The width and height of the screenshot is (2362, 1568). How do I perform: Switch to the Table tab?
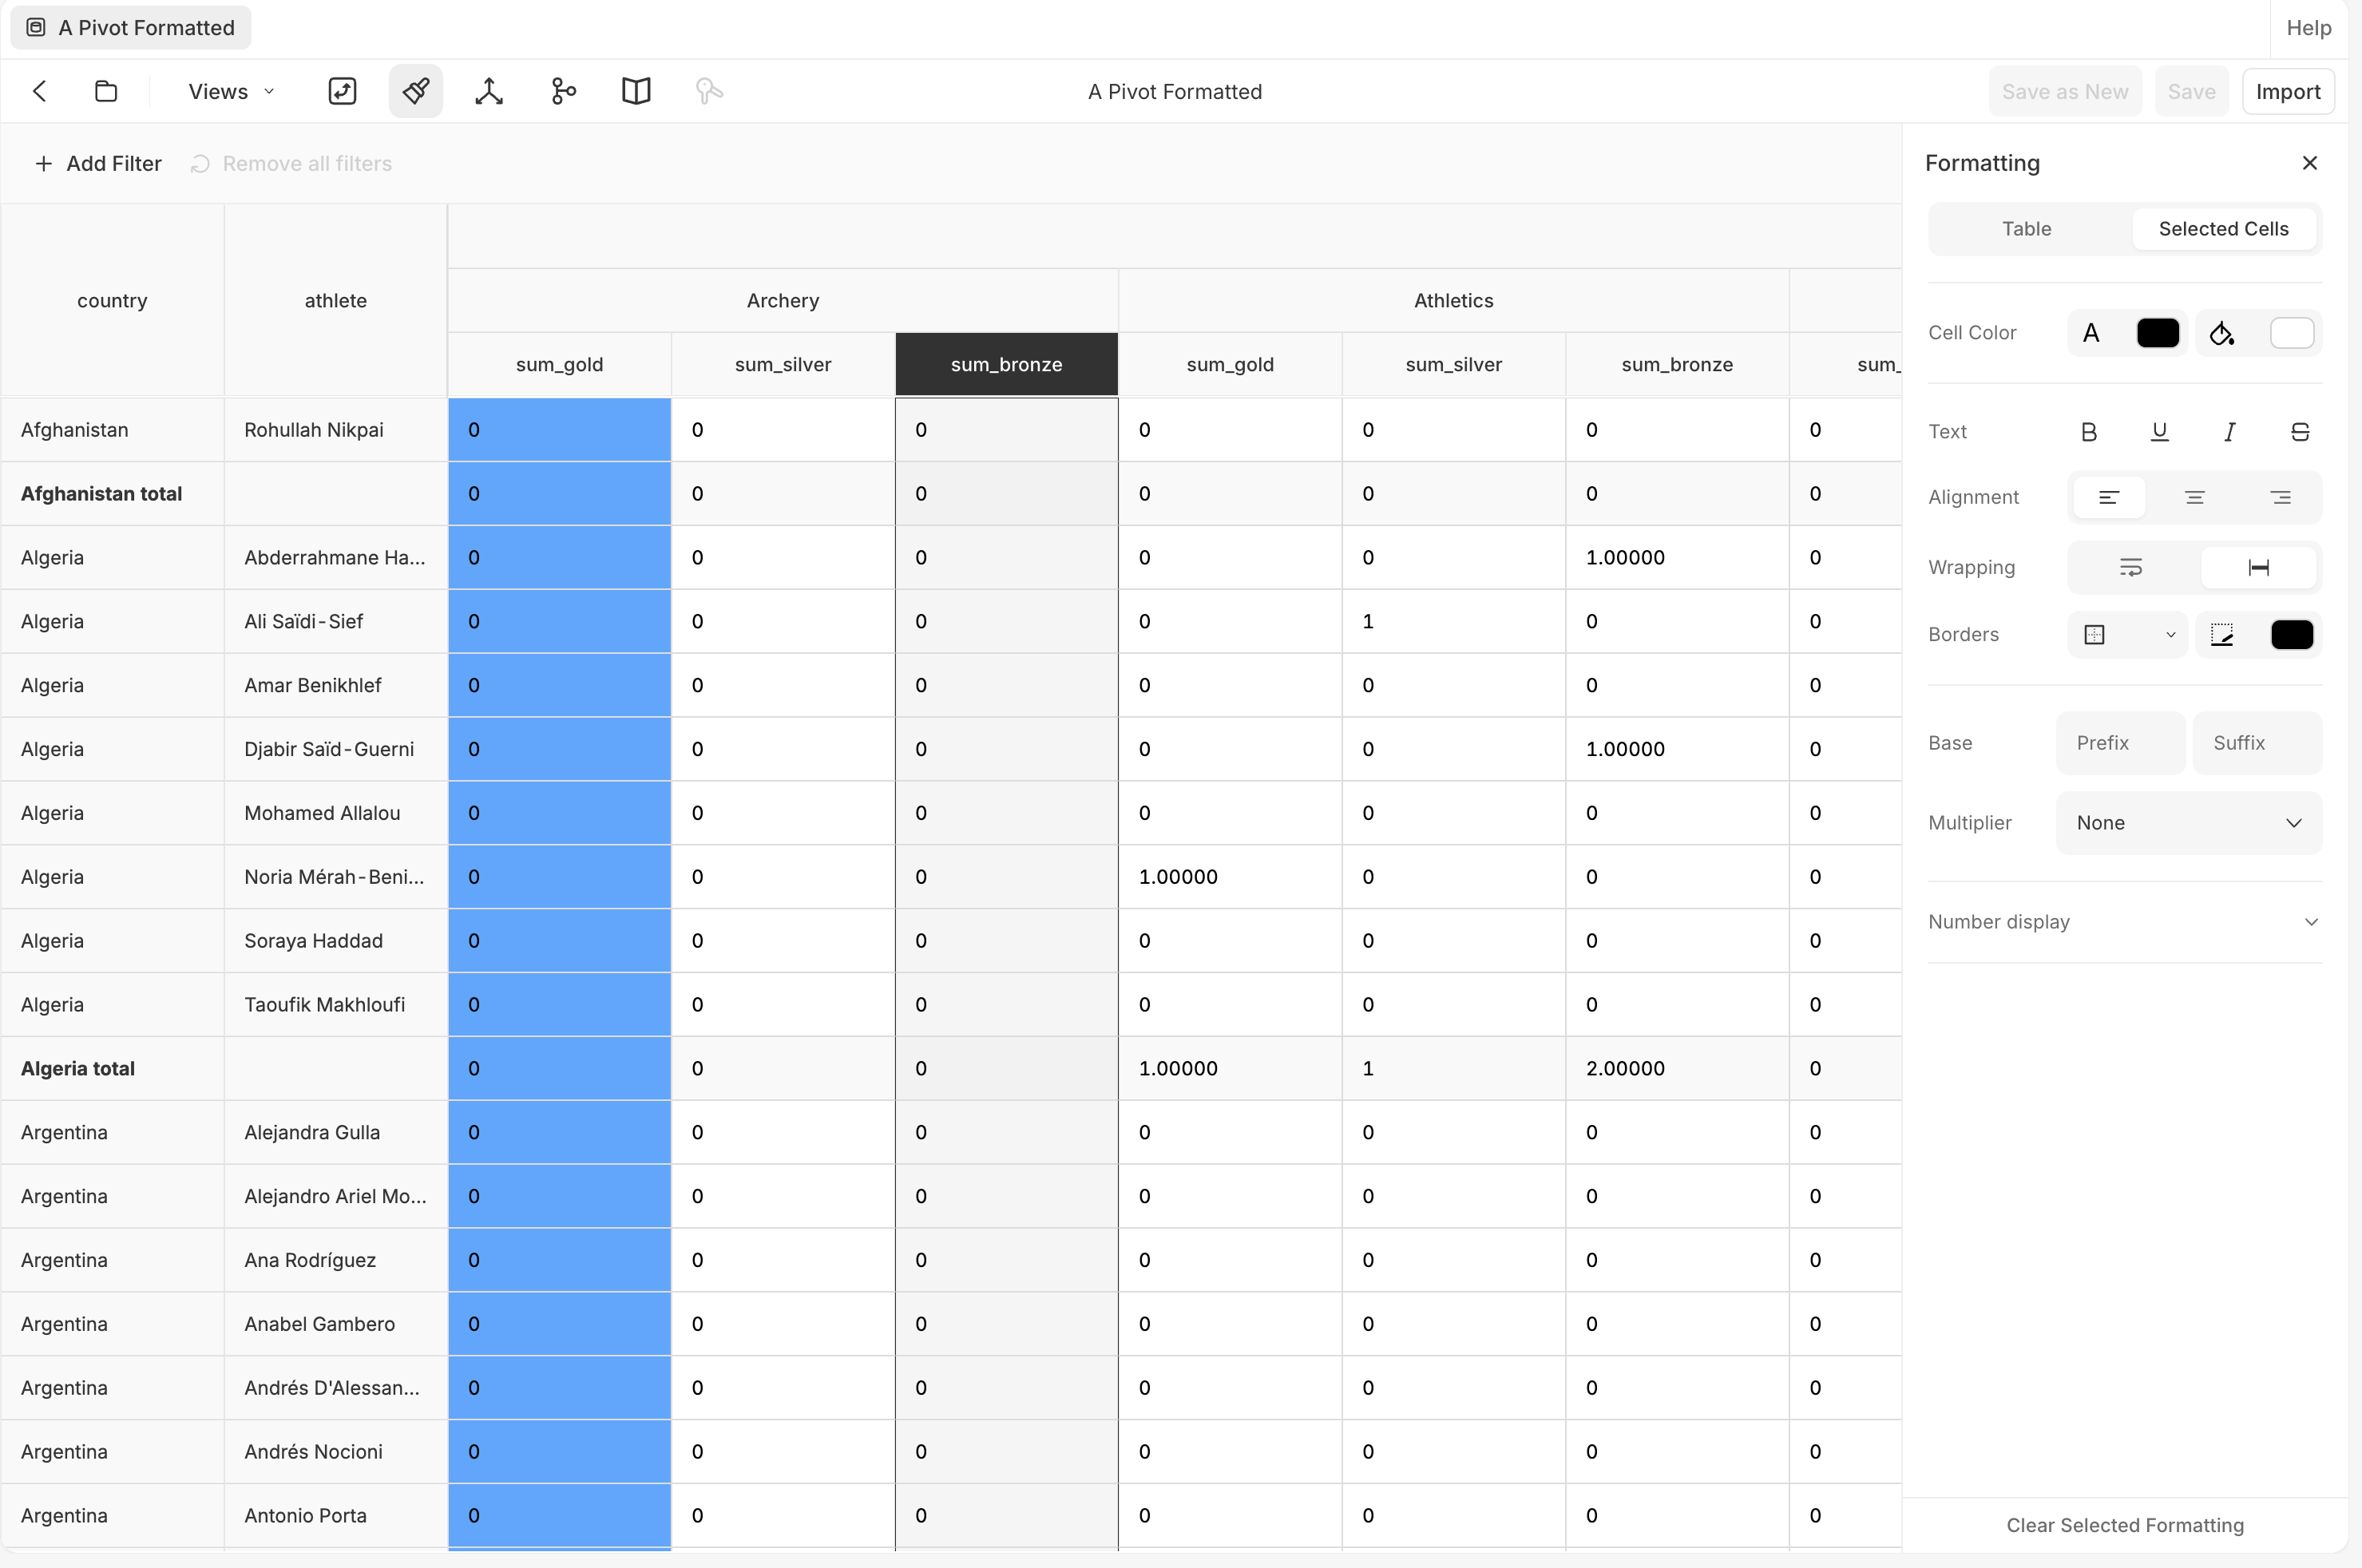pyautogui.click(x=2027, y=229)
